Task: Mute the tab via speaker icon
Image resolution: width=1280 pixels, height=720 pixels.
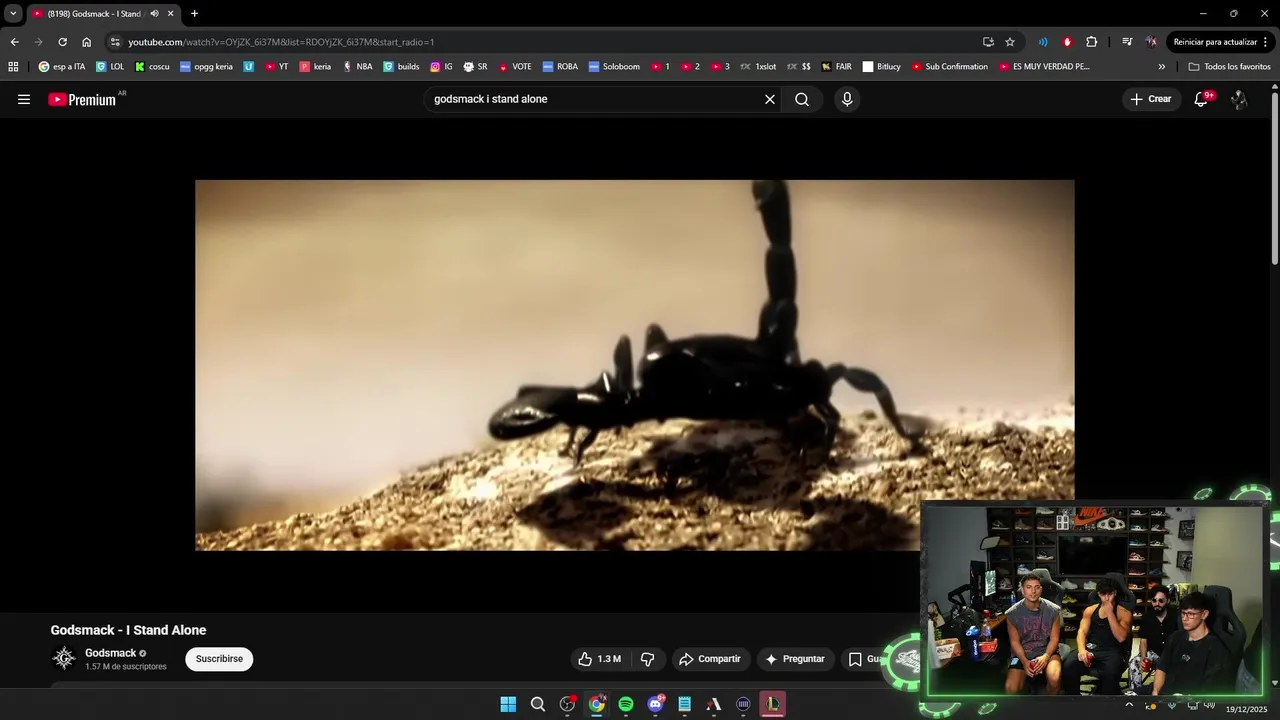Action: click(154, 14)
